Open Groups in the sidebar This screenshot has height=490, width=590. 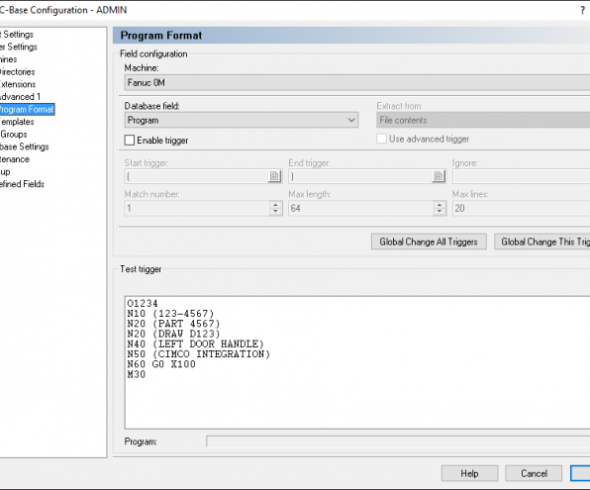(x=14, y=134)
